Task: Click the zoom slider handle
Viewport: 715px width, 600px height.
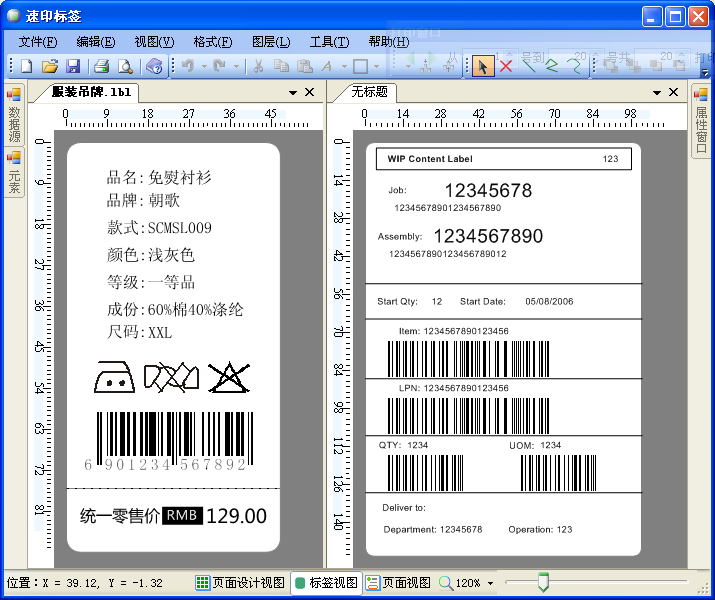Action: point(543,581)
